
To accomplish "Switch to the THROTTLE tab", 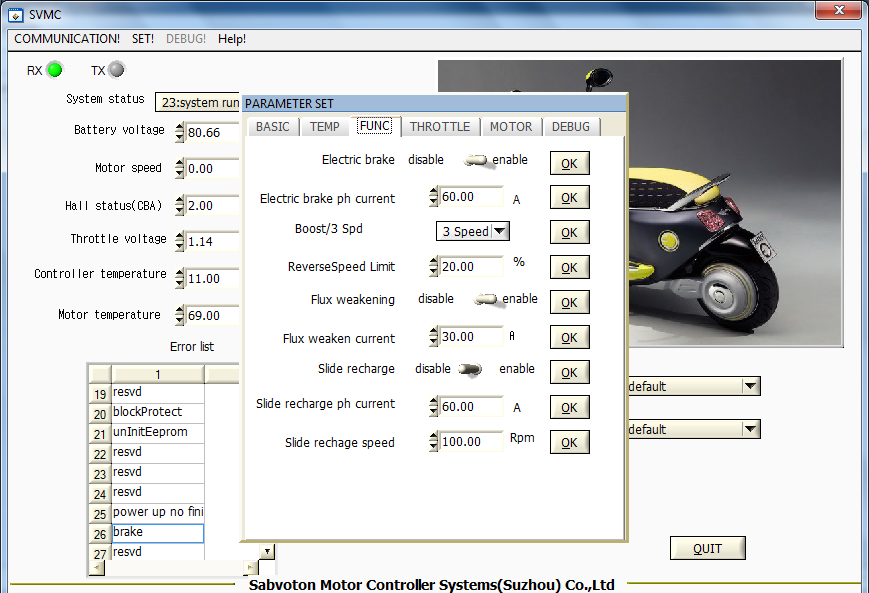I will click(x=439, y=127).
